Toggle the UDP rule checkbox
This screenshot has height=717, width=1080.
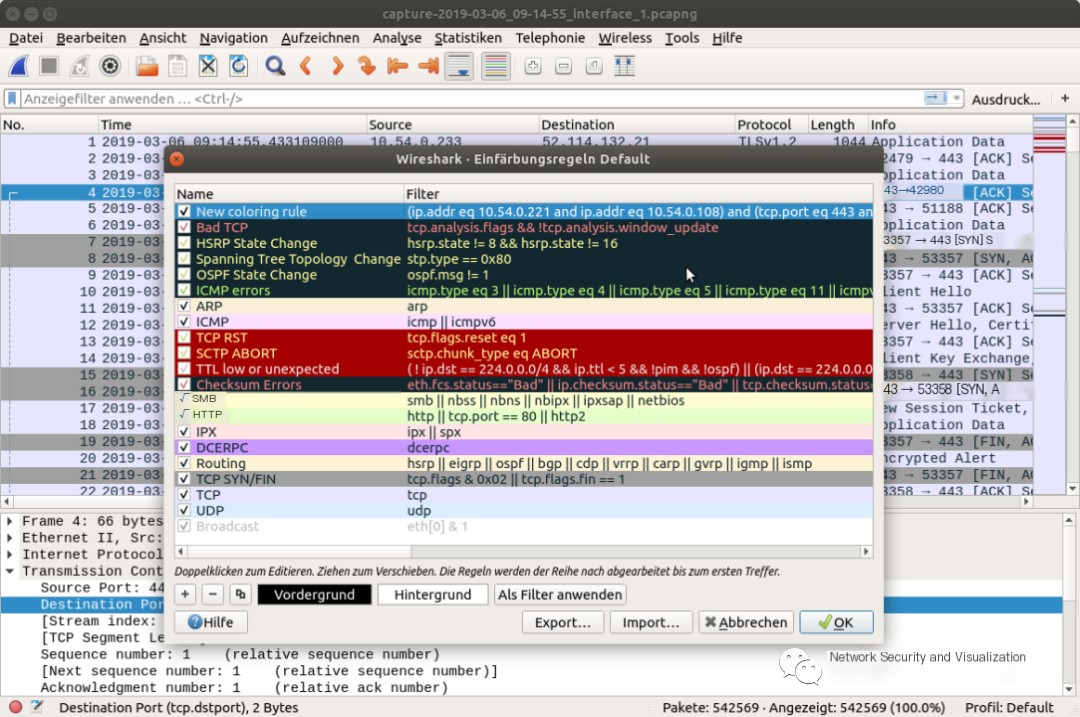coord(184,510)
